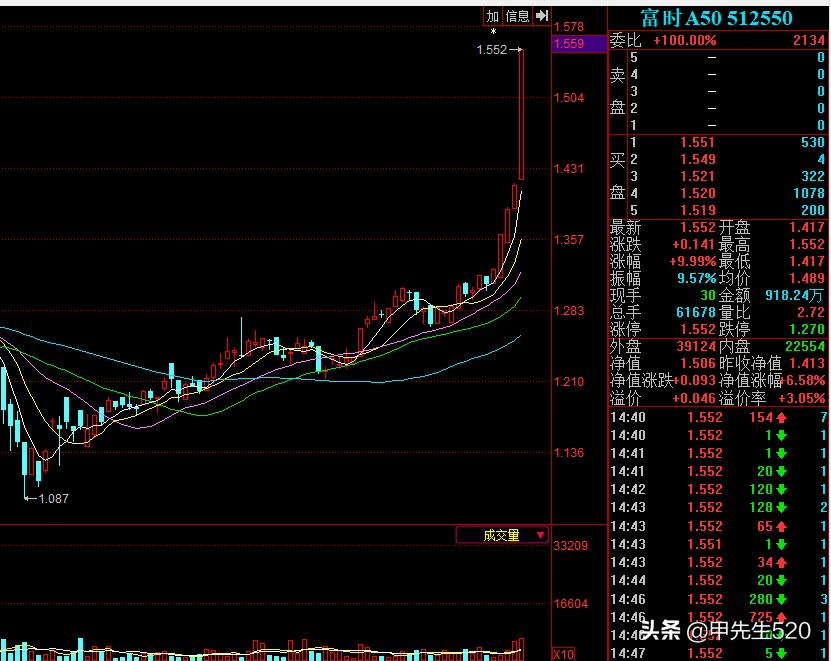Click the 1.357 price axis label

click(x=568, y=240)
